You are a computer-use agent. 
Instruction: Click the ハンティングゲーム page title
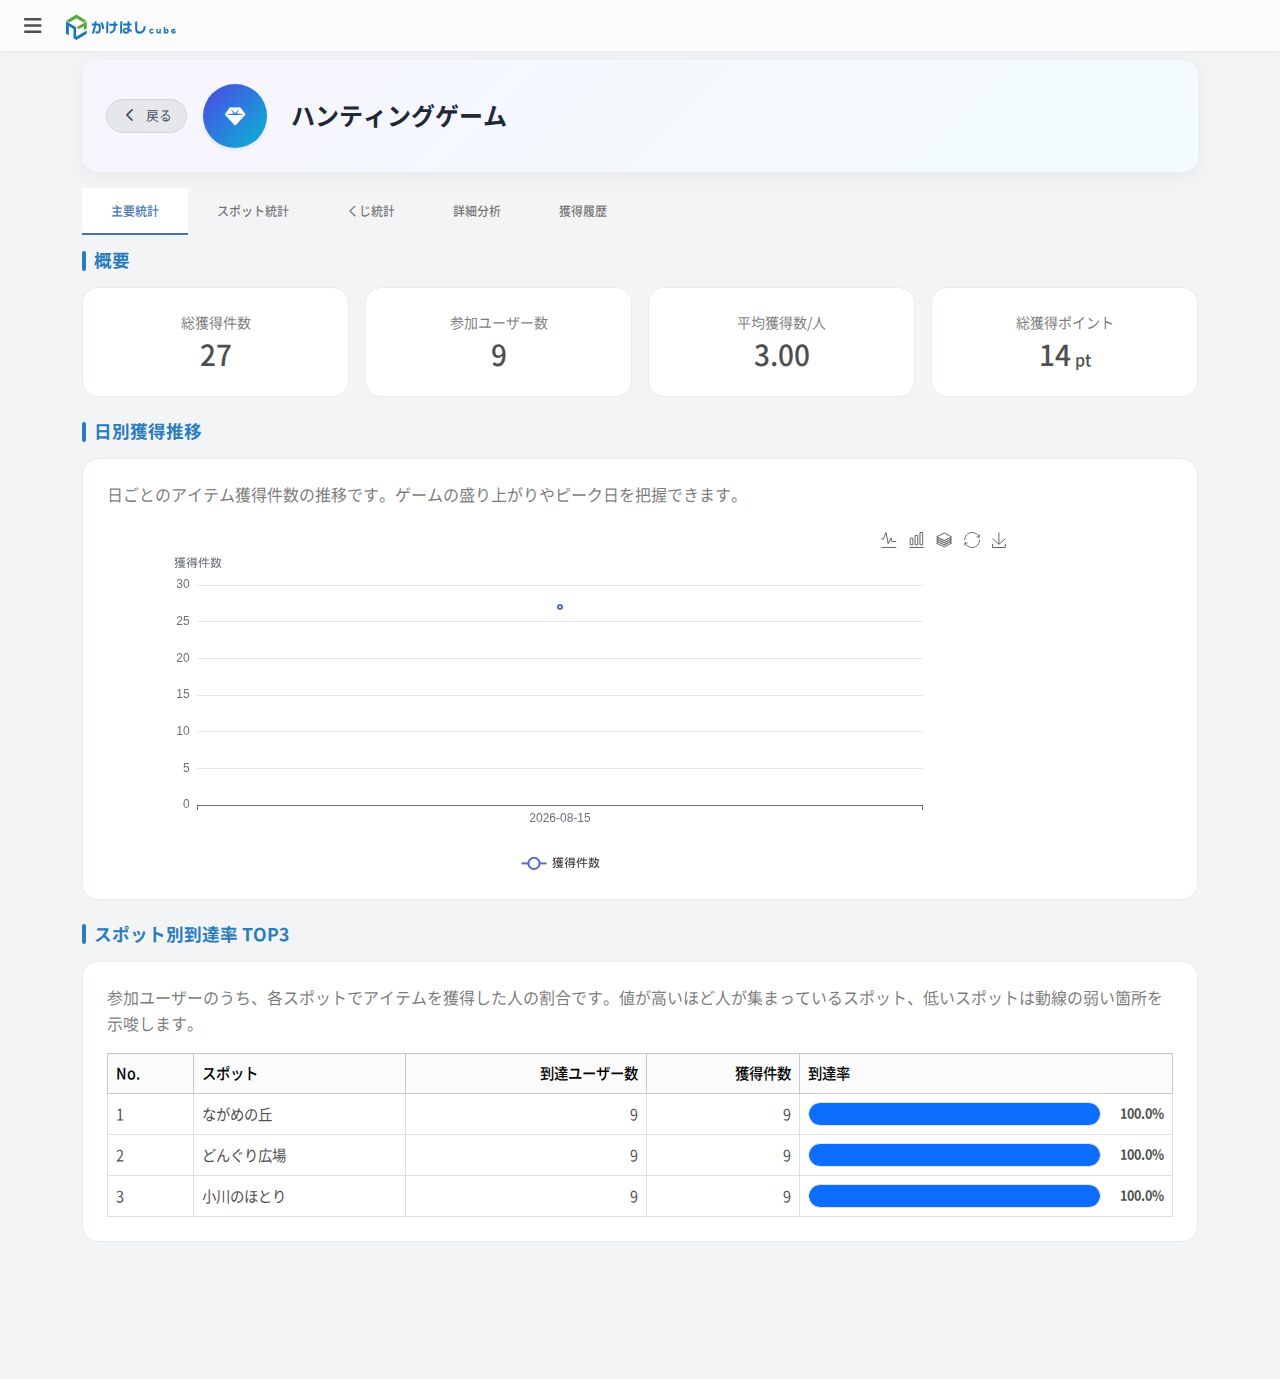[399, 116]
